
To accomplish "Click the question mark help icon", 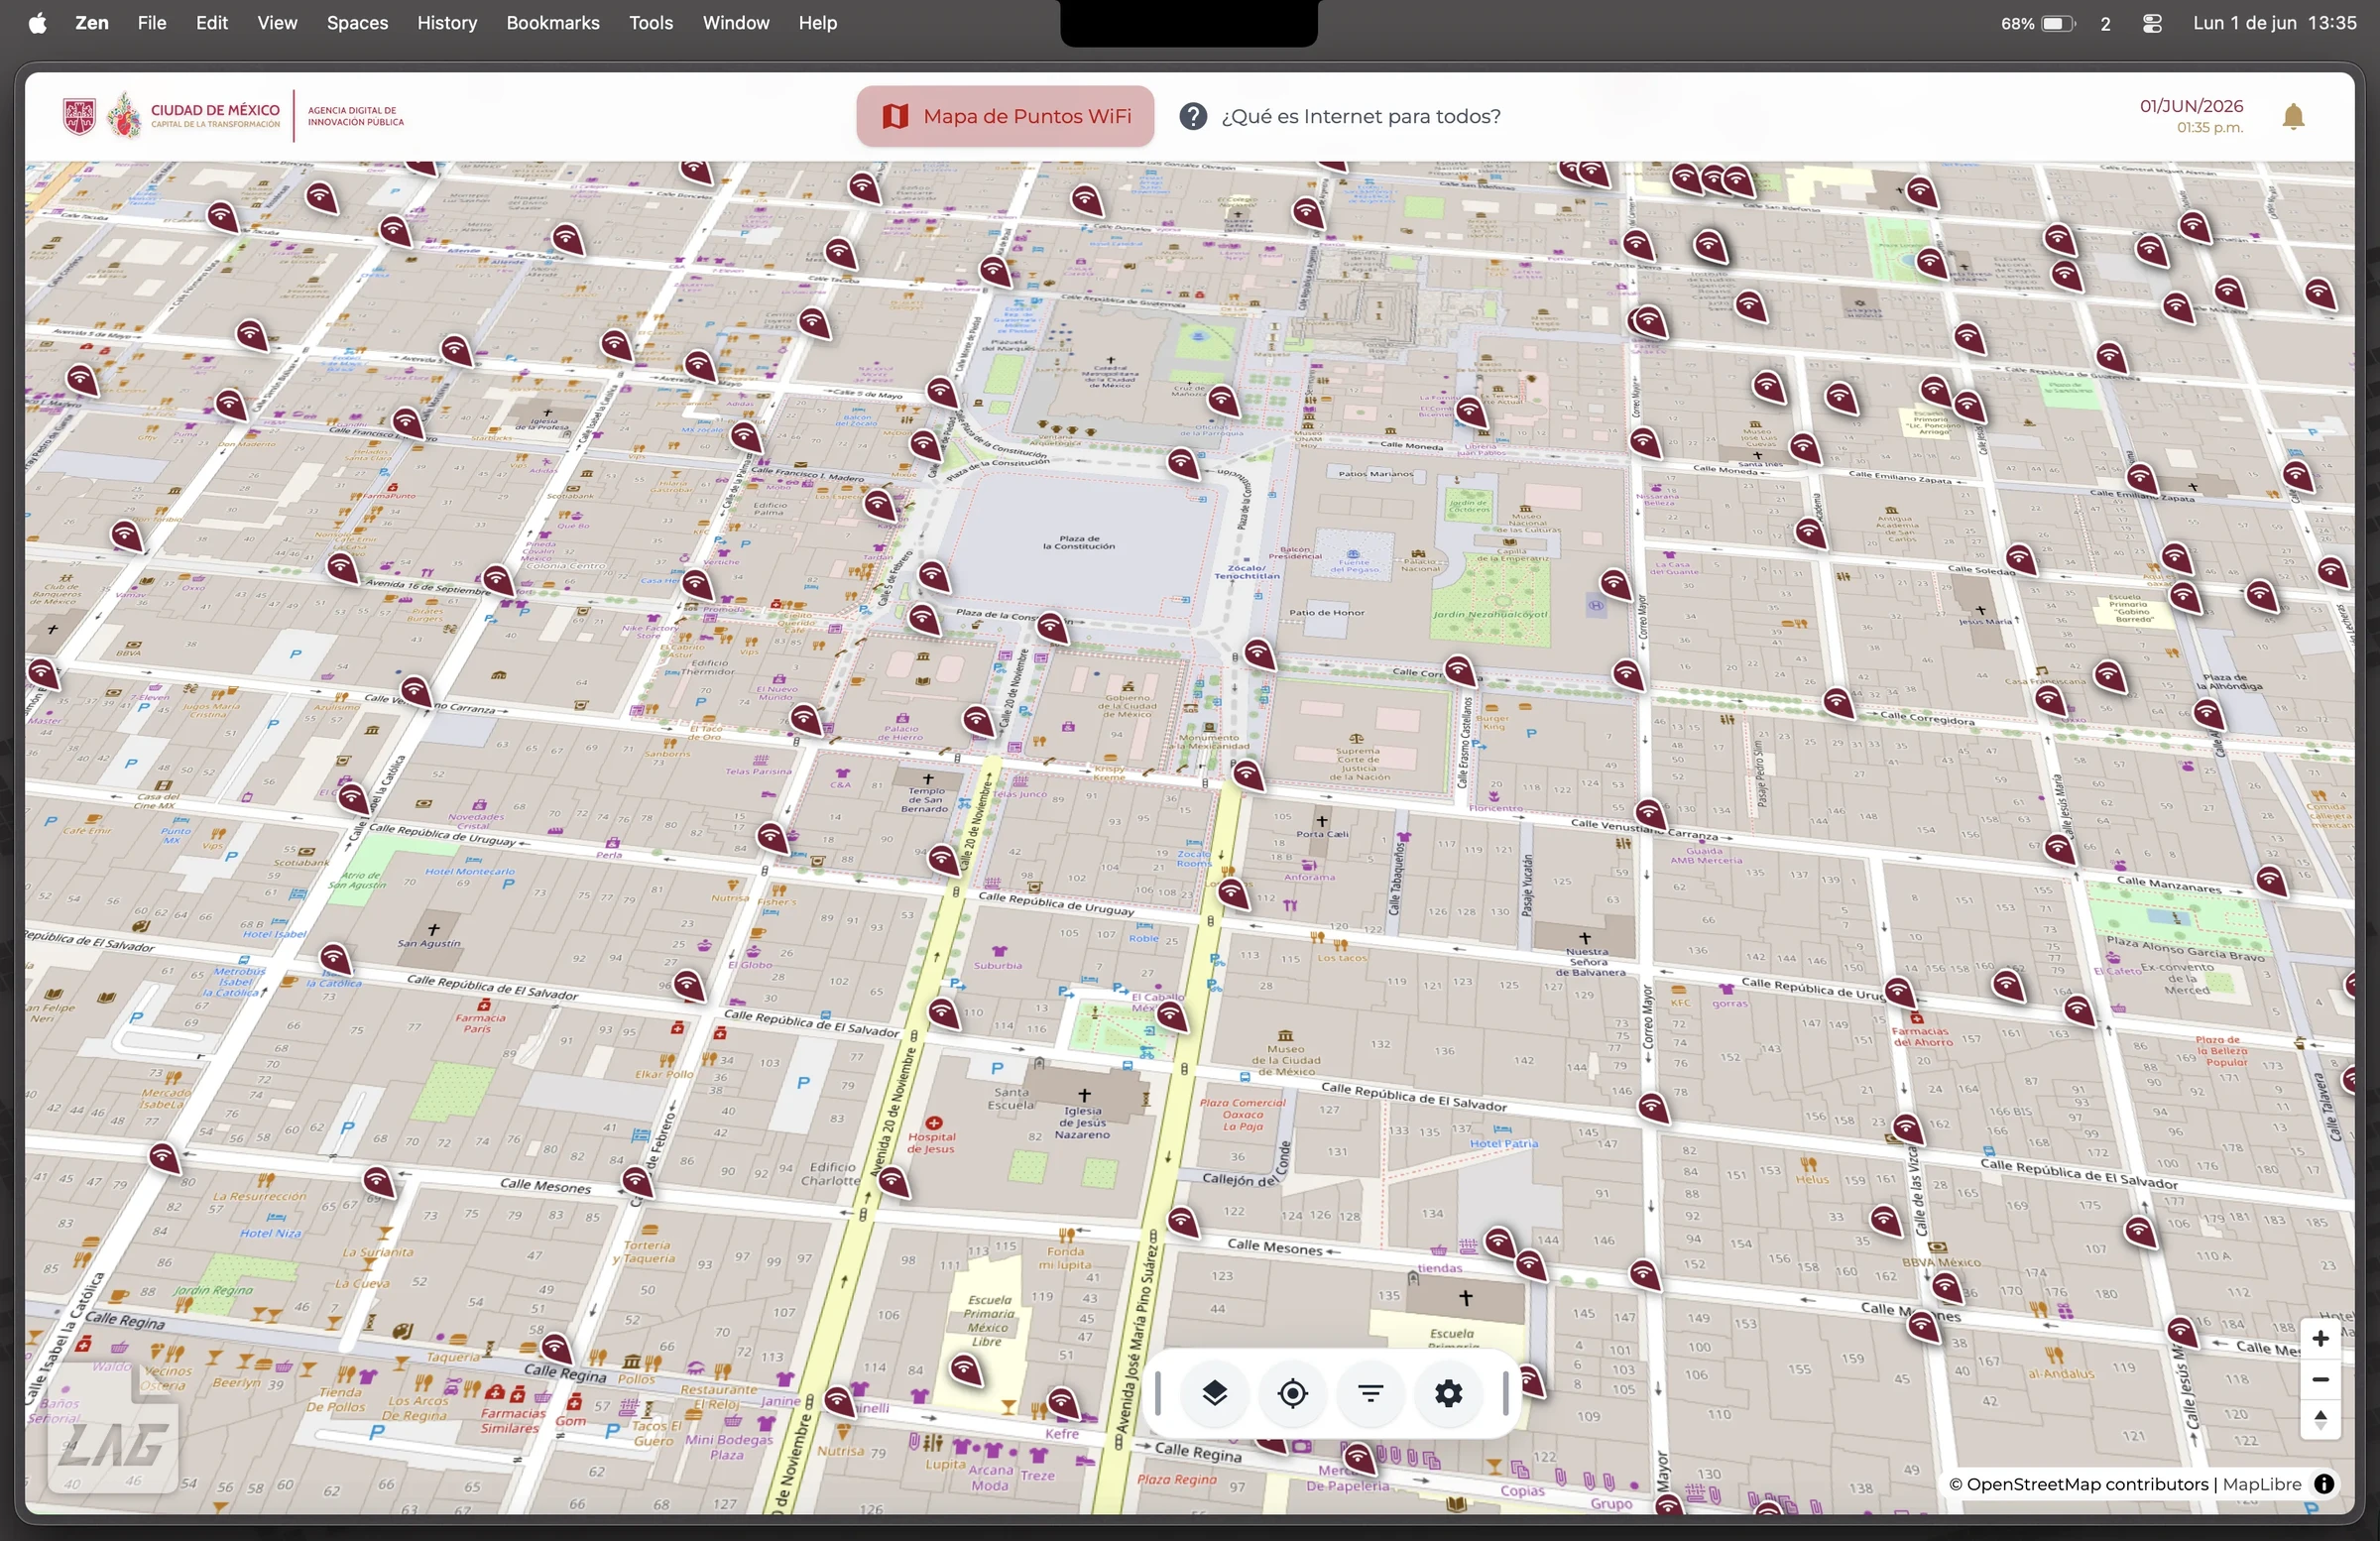I will [x=1192, y=116].
